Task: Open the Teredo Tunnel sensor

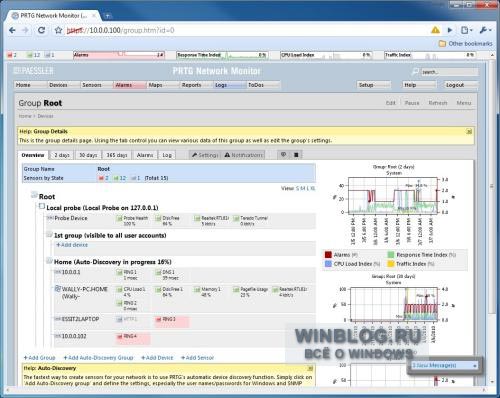Action: (x=251, y=221)
